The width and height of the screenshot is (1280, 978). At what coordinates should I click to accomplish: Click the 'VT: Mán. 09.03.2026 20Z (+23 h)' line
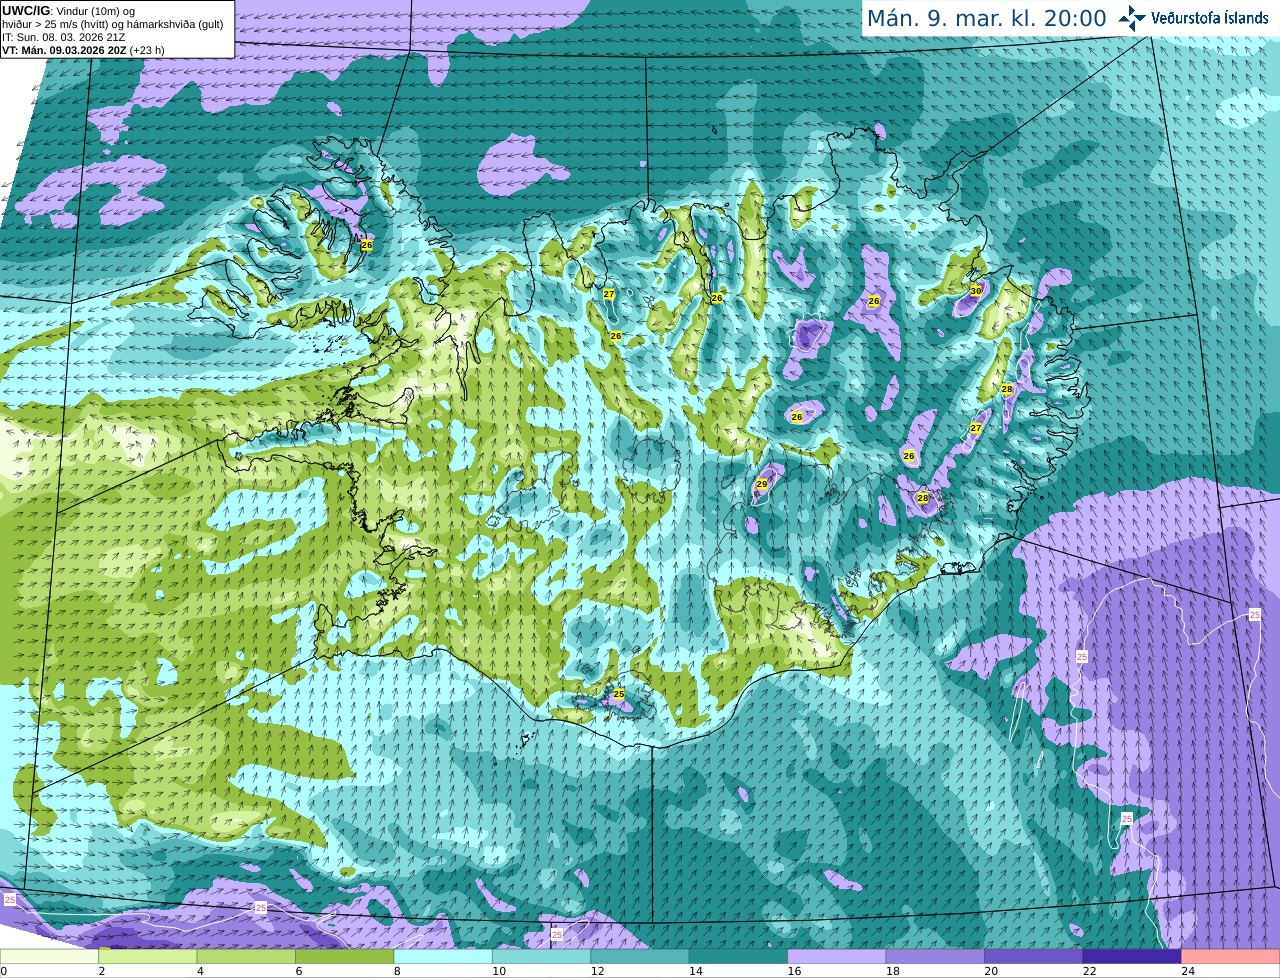tap(83, 50)
